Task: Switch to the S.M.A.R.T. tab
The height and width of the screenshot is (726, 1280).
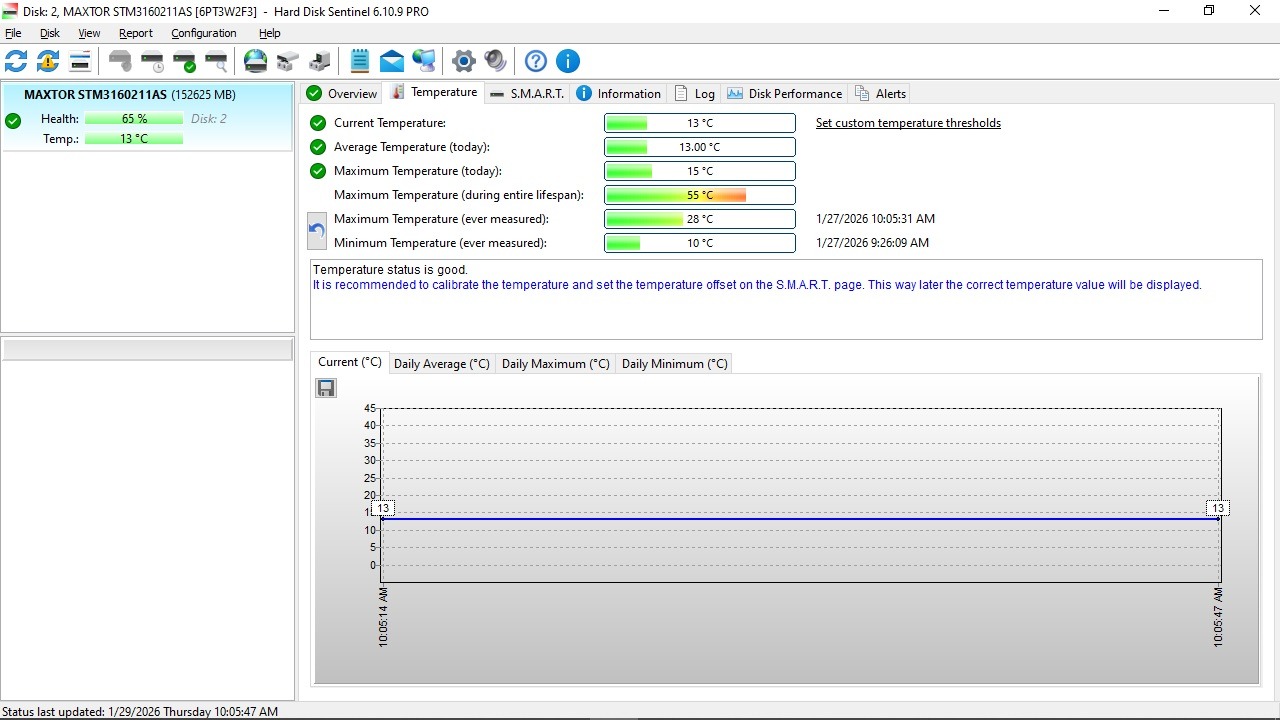Action: (x=527, y=93)
